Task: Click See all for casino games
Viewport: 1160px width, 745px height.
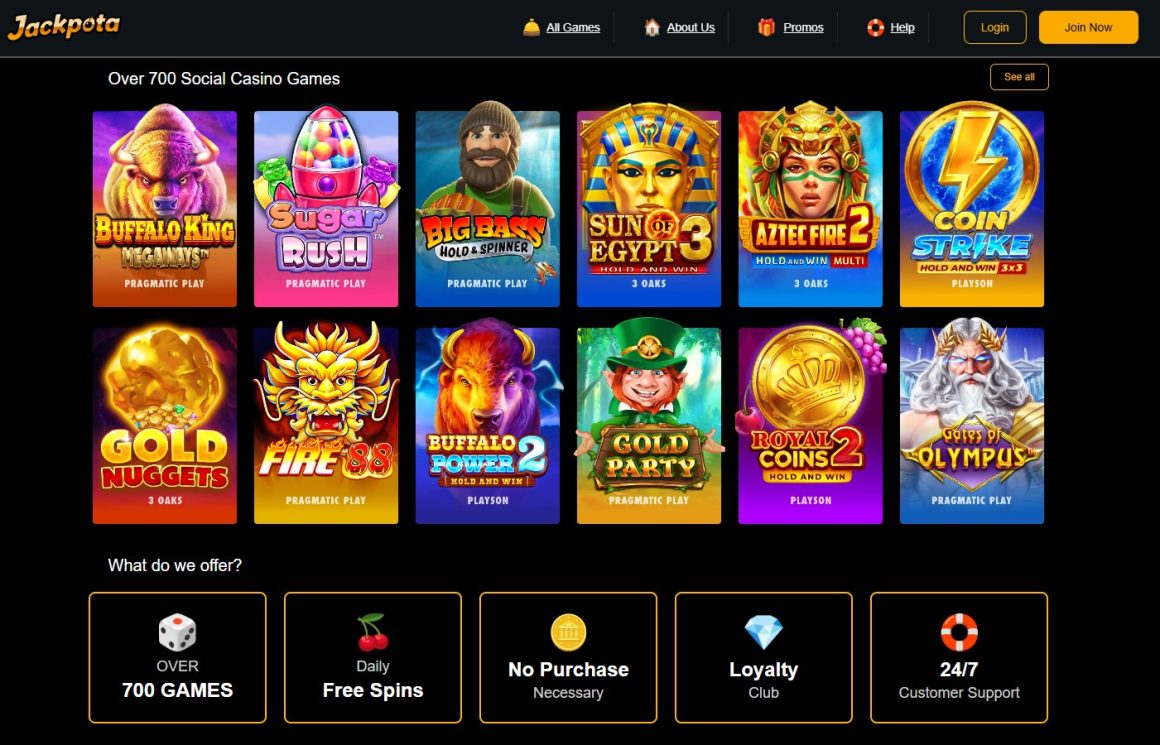Action: click(1019, 77)
